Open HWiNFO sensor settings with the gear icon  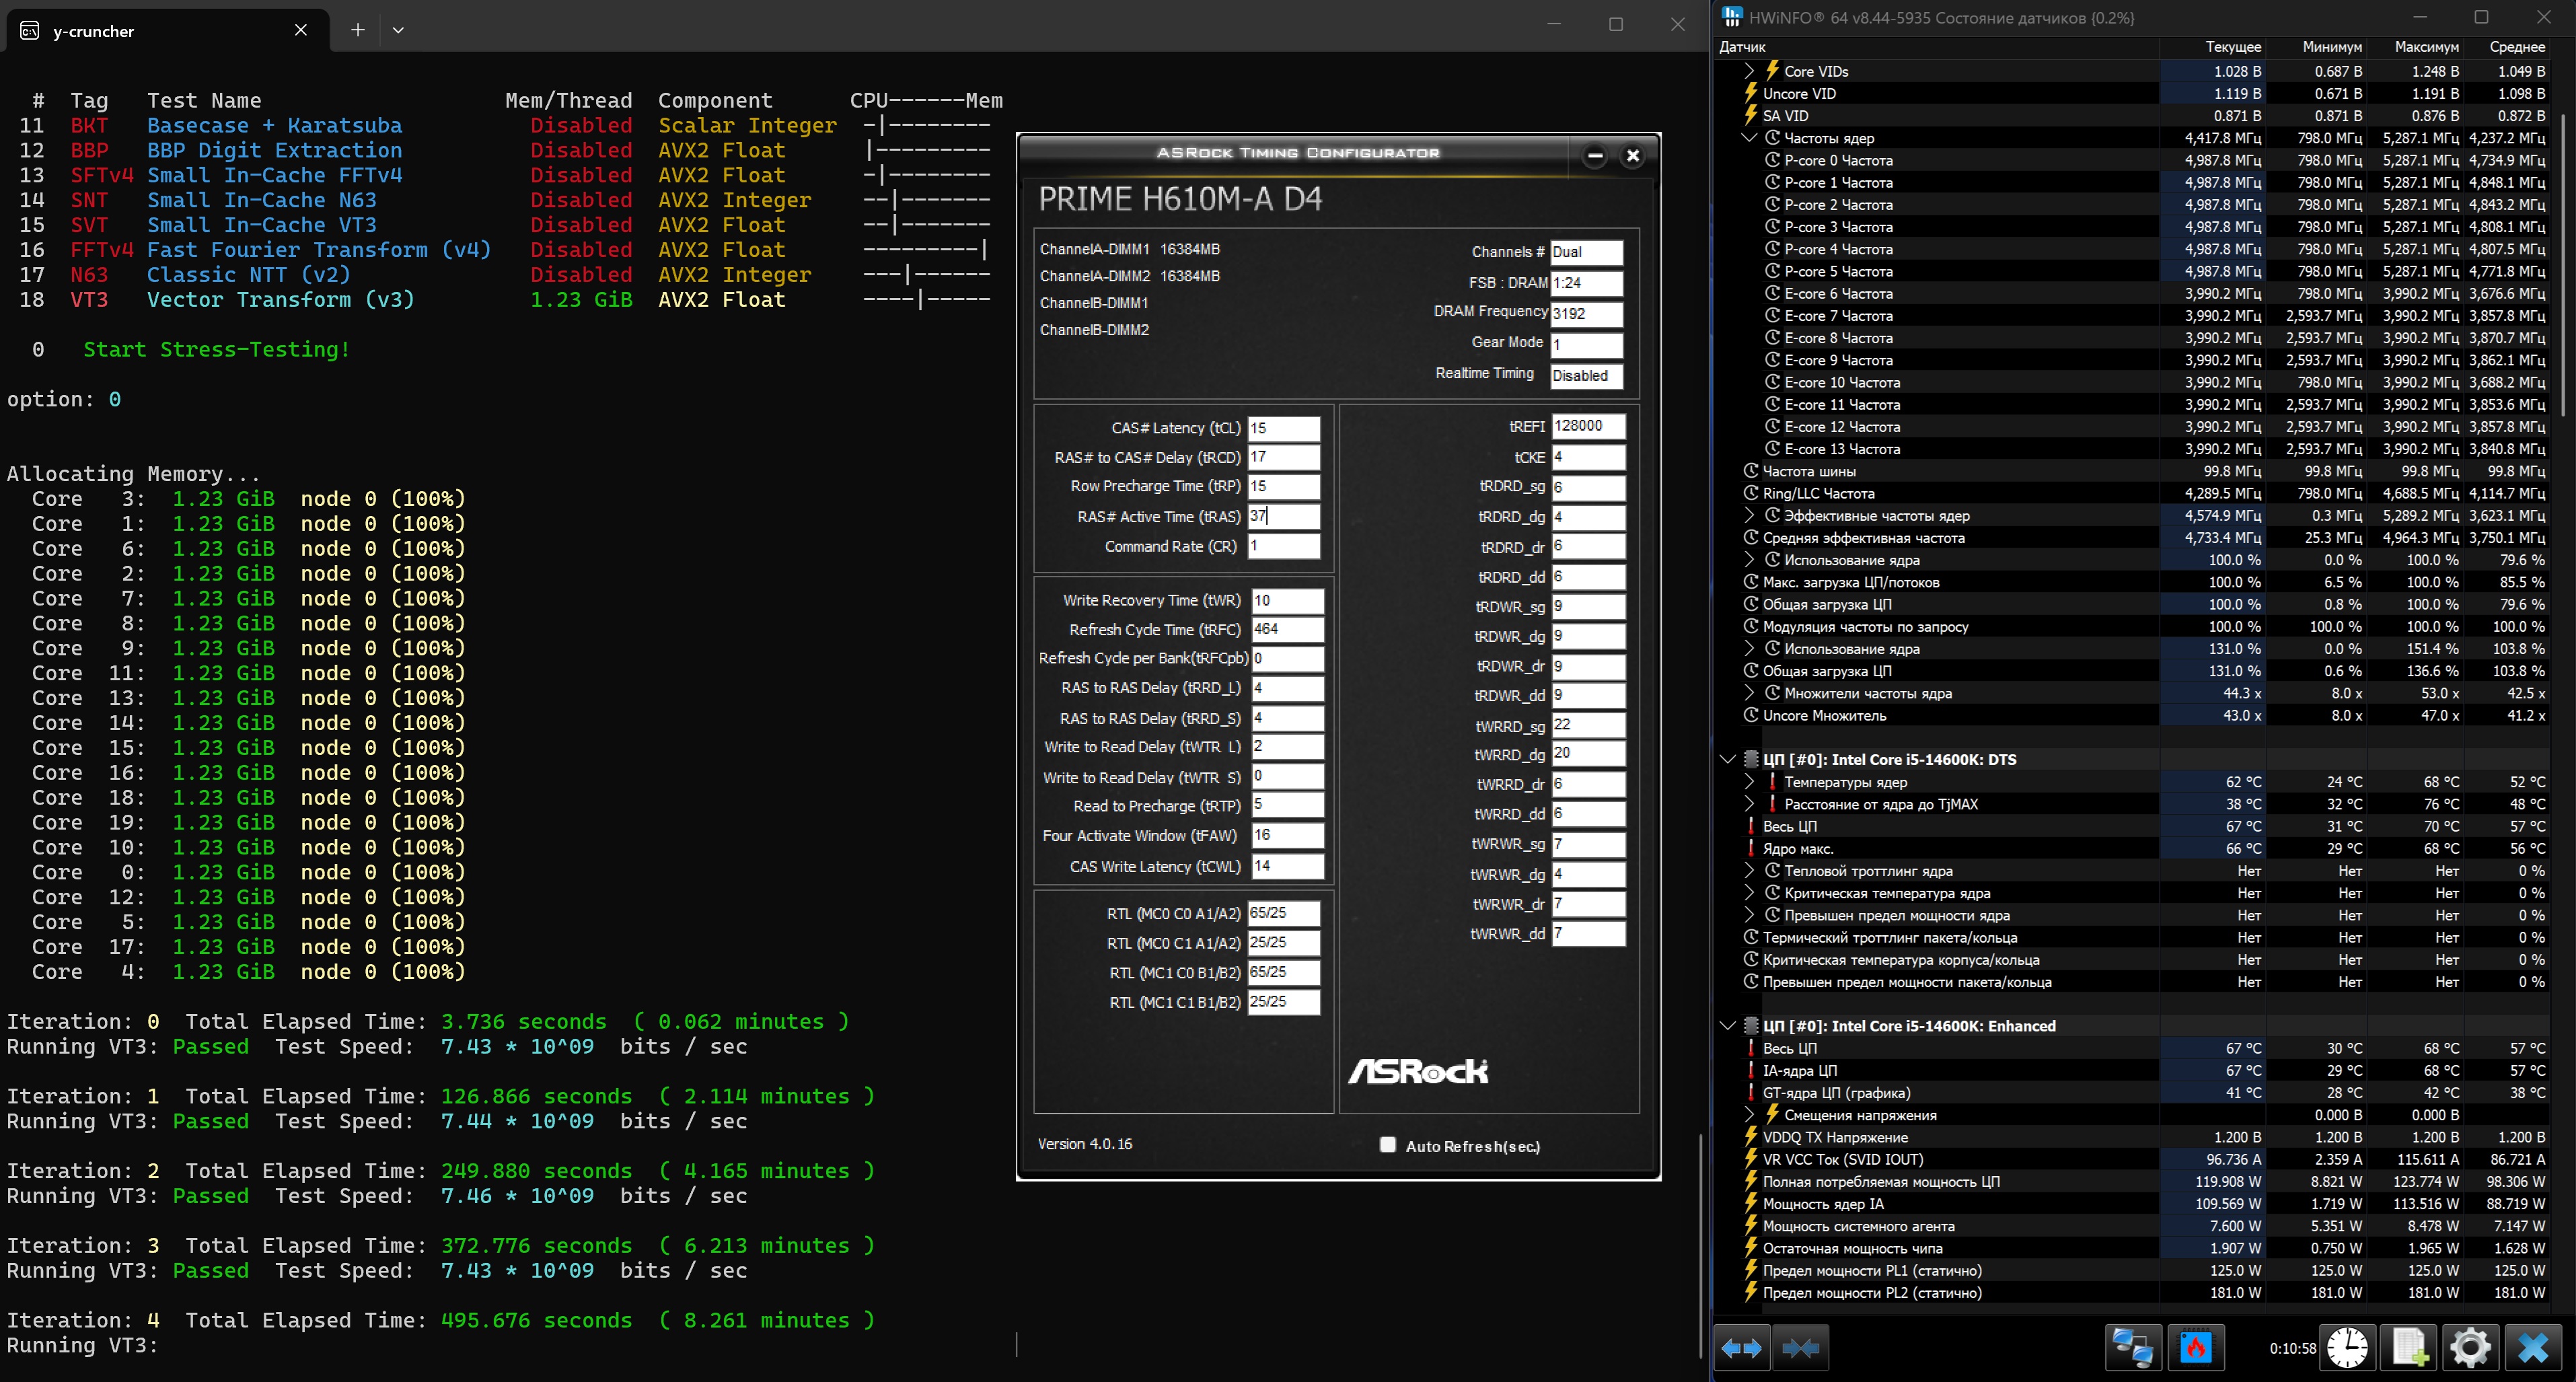click(x=2470, y=1348)
